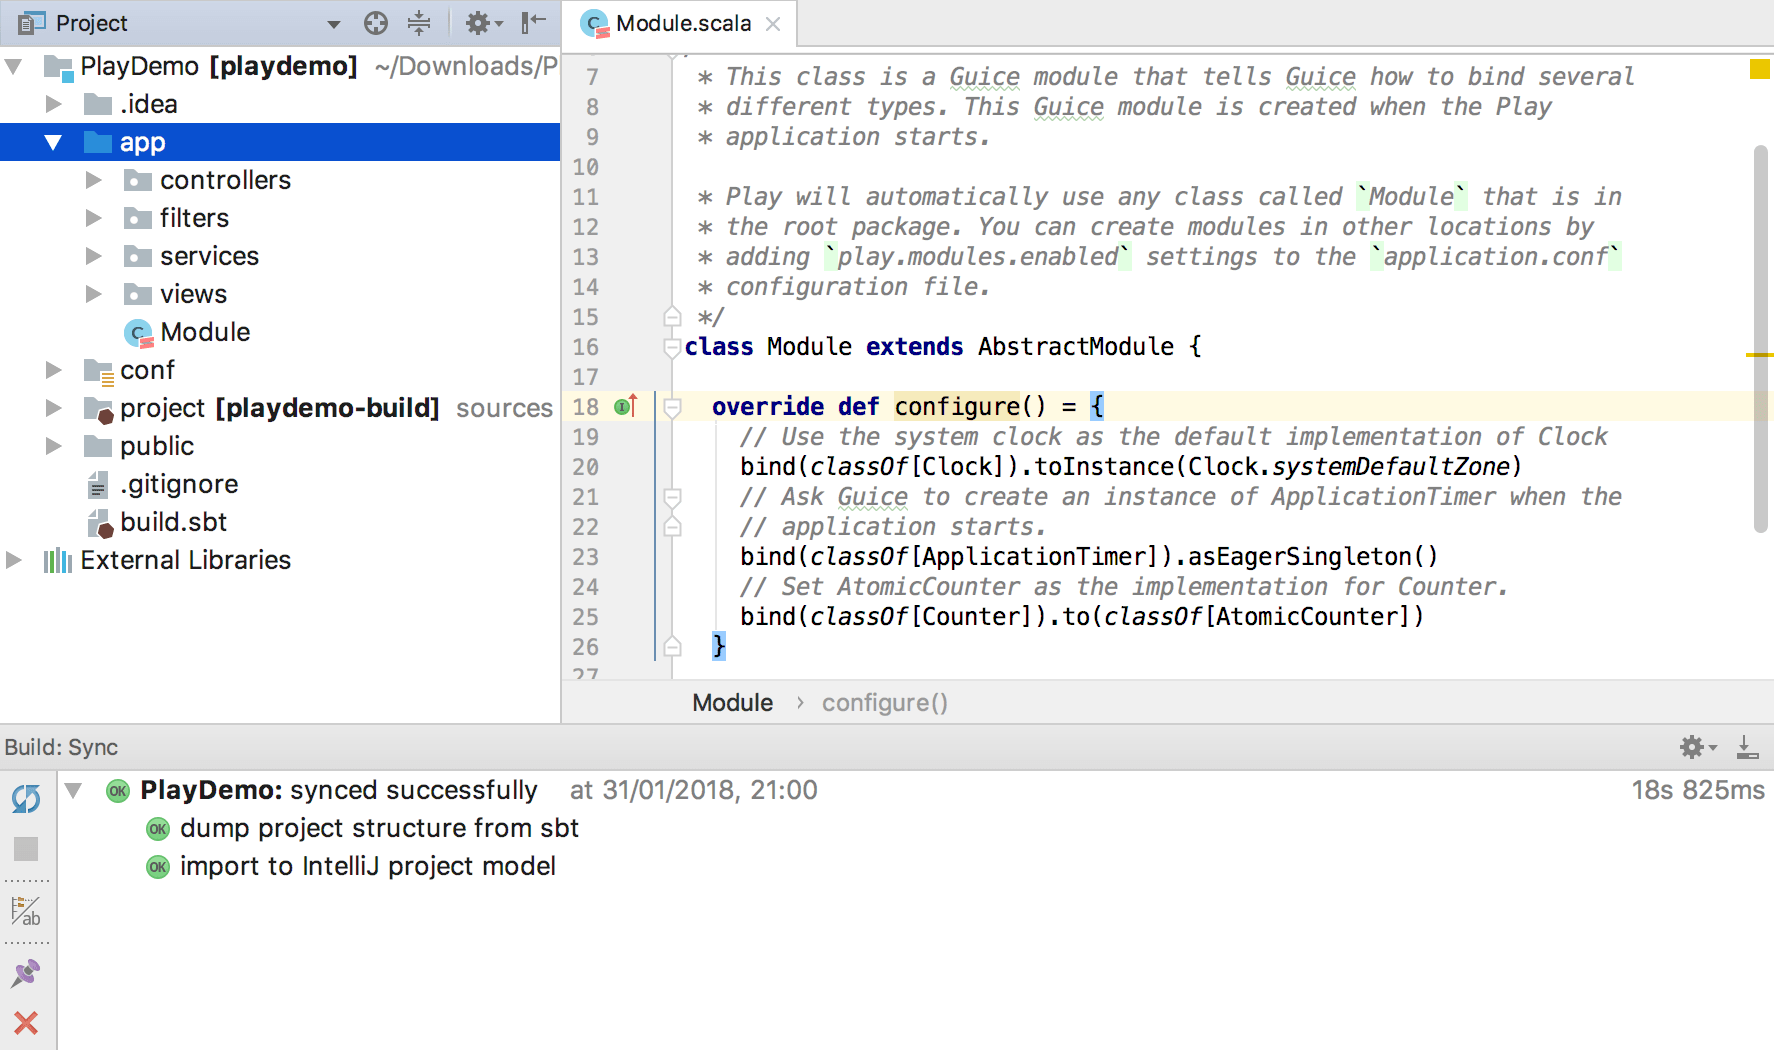
Task: Click the Reimport sync refresh icon
Action: pyautogui.click(x=26, y=798)
